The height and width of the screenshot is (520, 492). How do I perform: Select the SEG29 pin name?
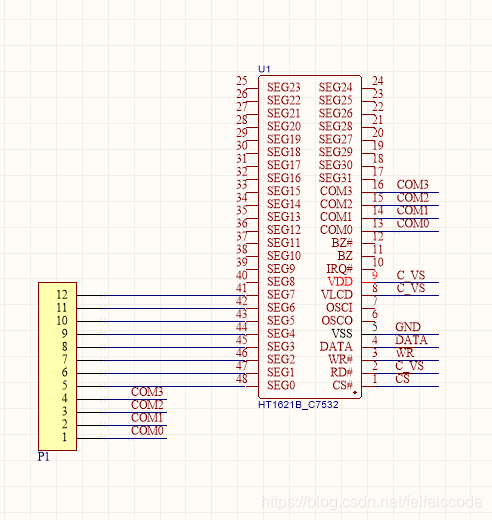coord(335,152)
